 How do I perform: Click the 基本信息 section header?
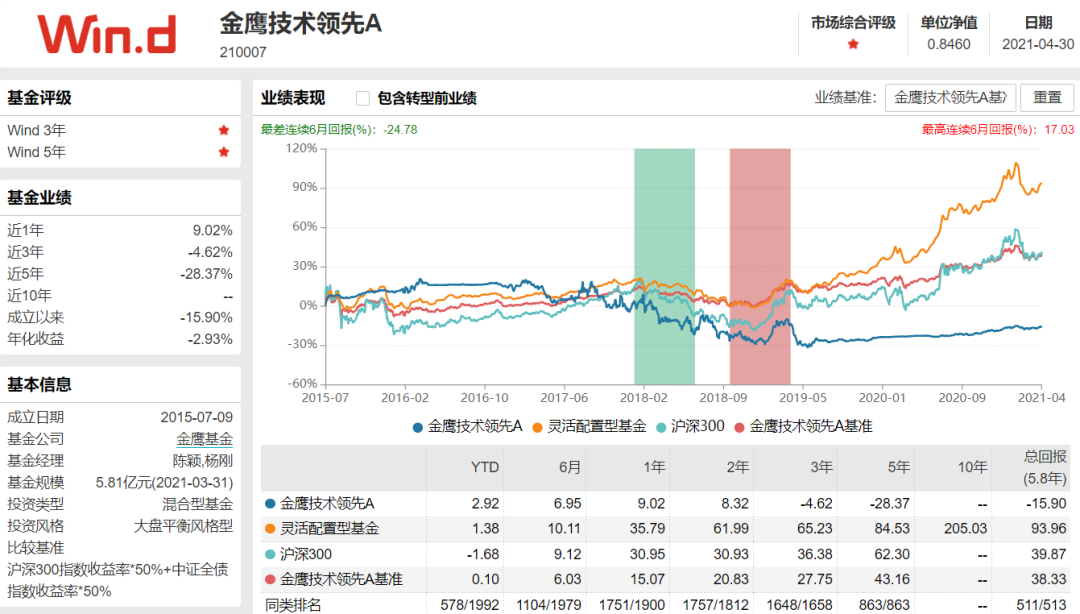[39, 385]
